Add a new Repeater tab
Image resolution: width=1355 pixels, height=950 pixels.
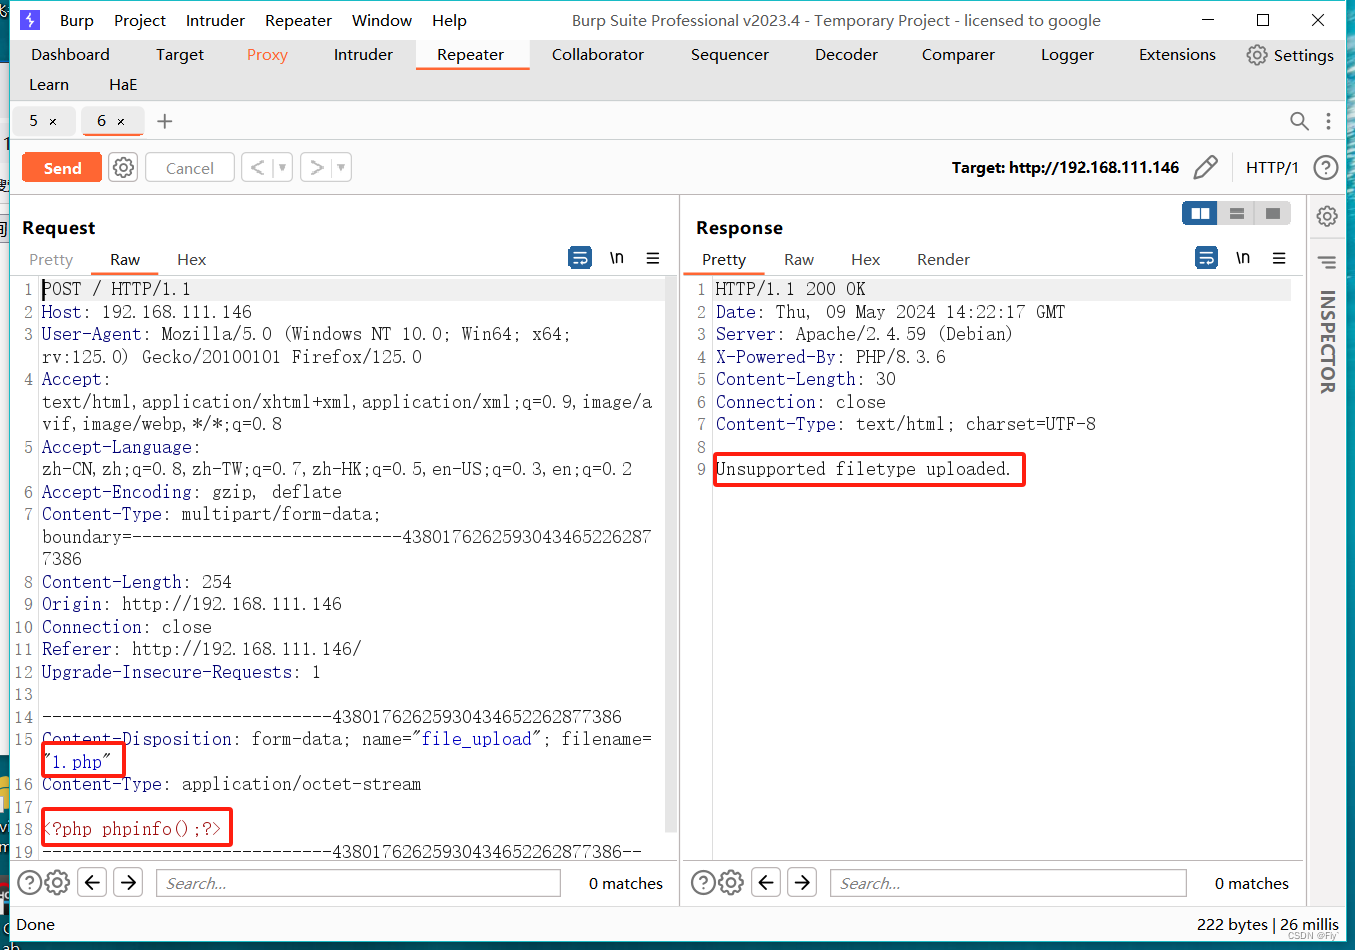(165, 121)
